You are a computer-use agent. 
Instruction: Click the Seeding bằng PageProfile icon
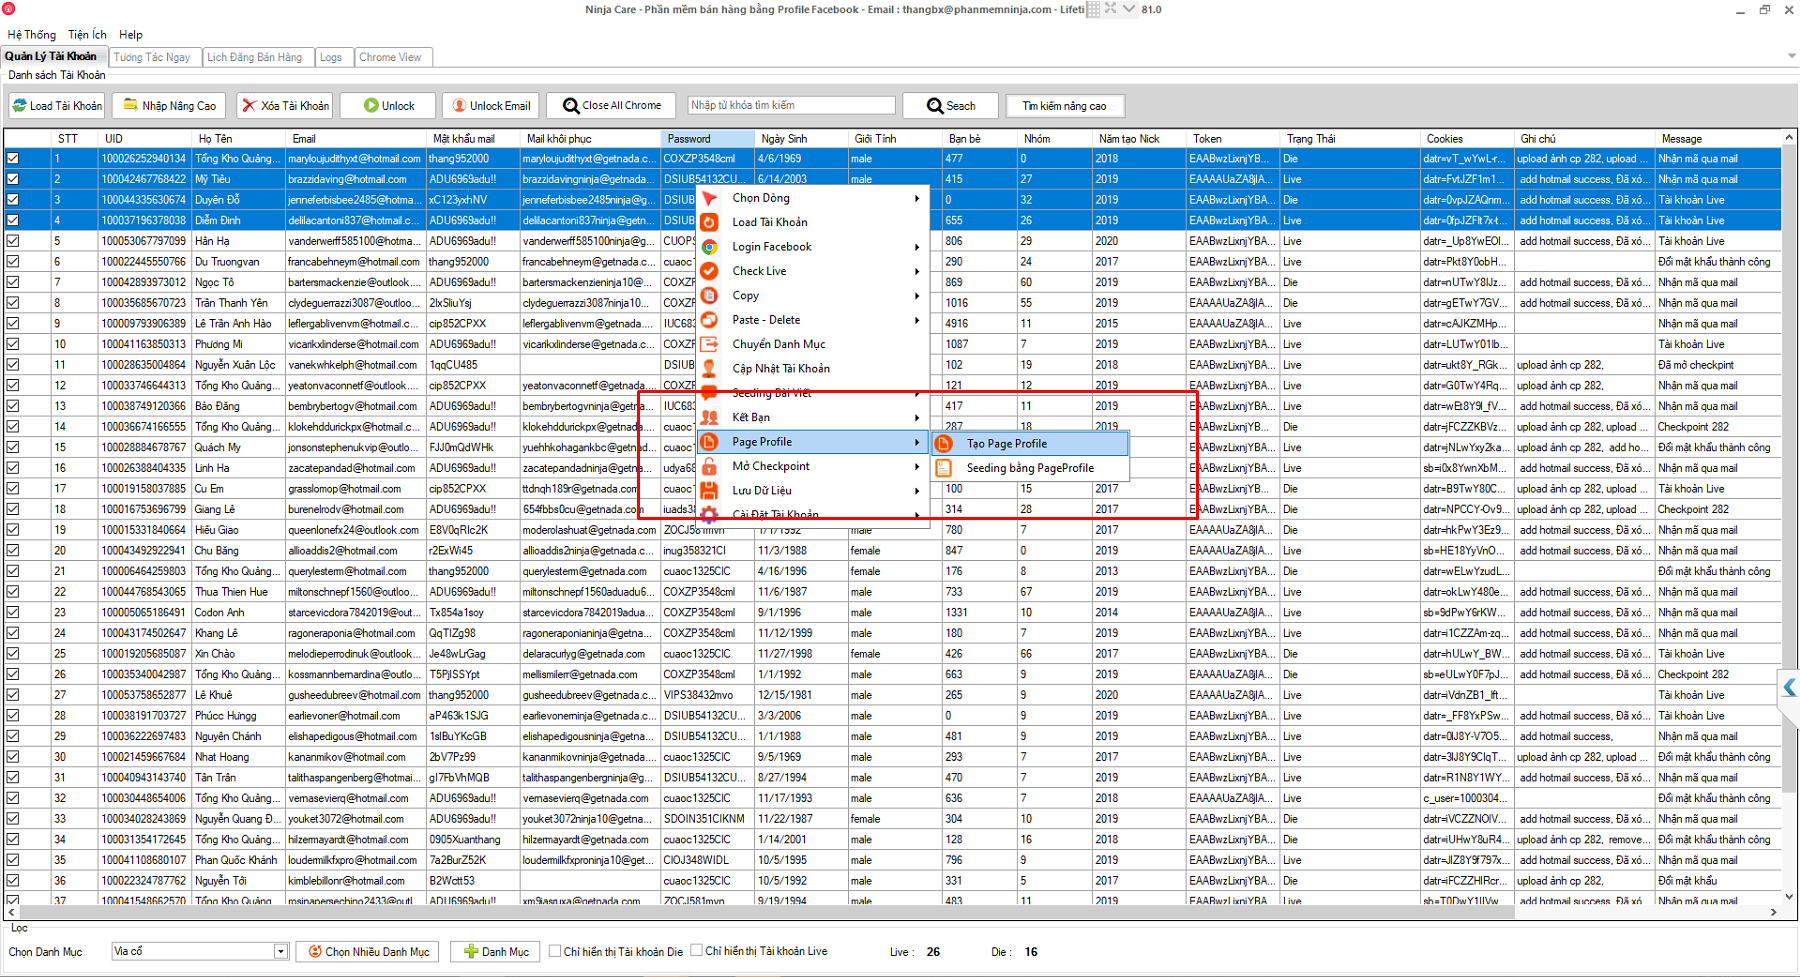pos(943,468)
